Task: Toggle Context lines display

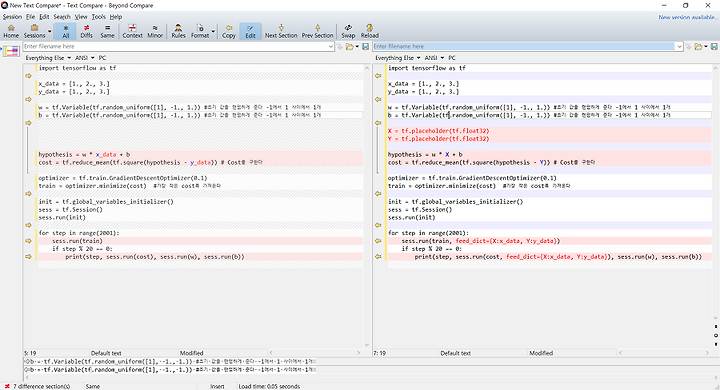Action: (x=132, y=31)
